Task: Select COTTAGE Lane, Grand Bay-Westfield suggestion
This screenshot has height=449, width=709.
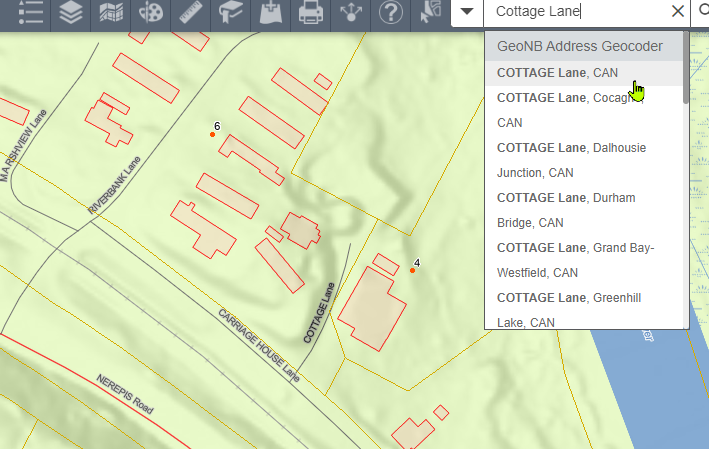Action: coord(575,259)
